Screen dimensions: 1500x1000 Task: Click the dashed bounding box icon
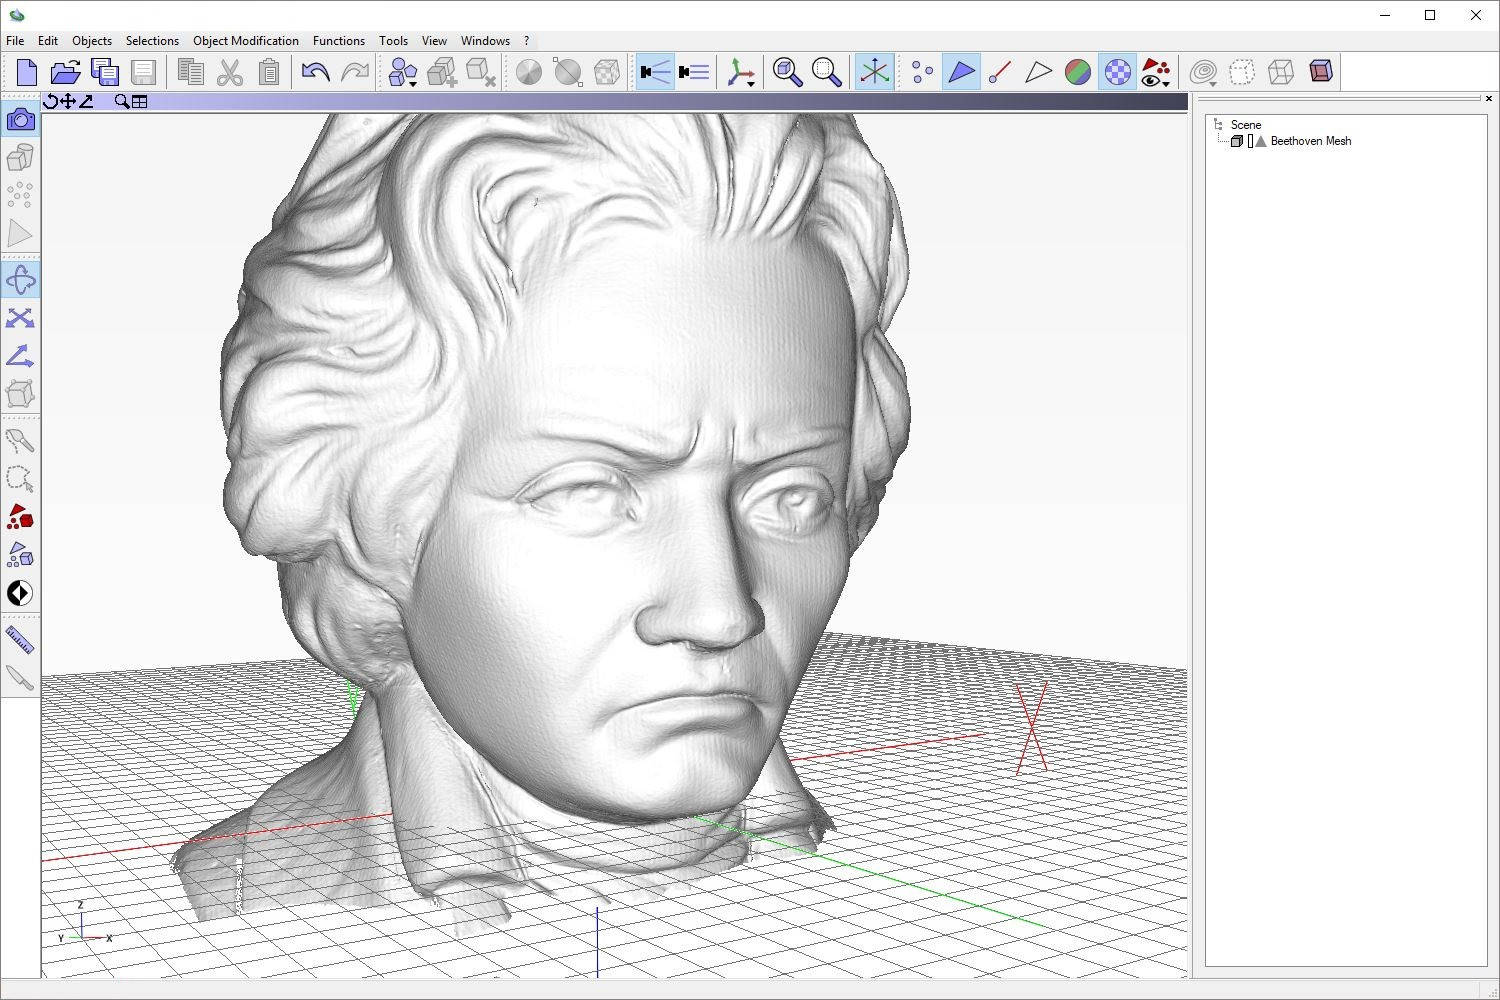[x=1242, y=72]
